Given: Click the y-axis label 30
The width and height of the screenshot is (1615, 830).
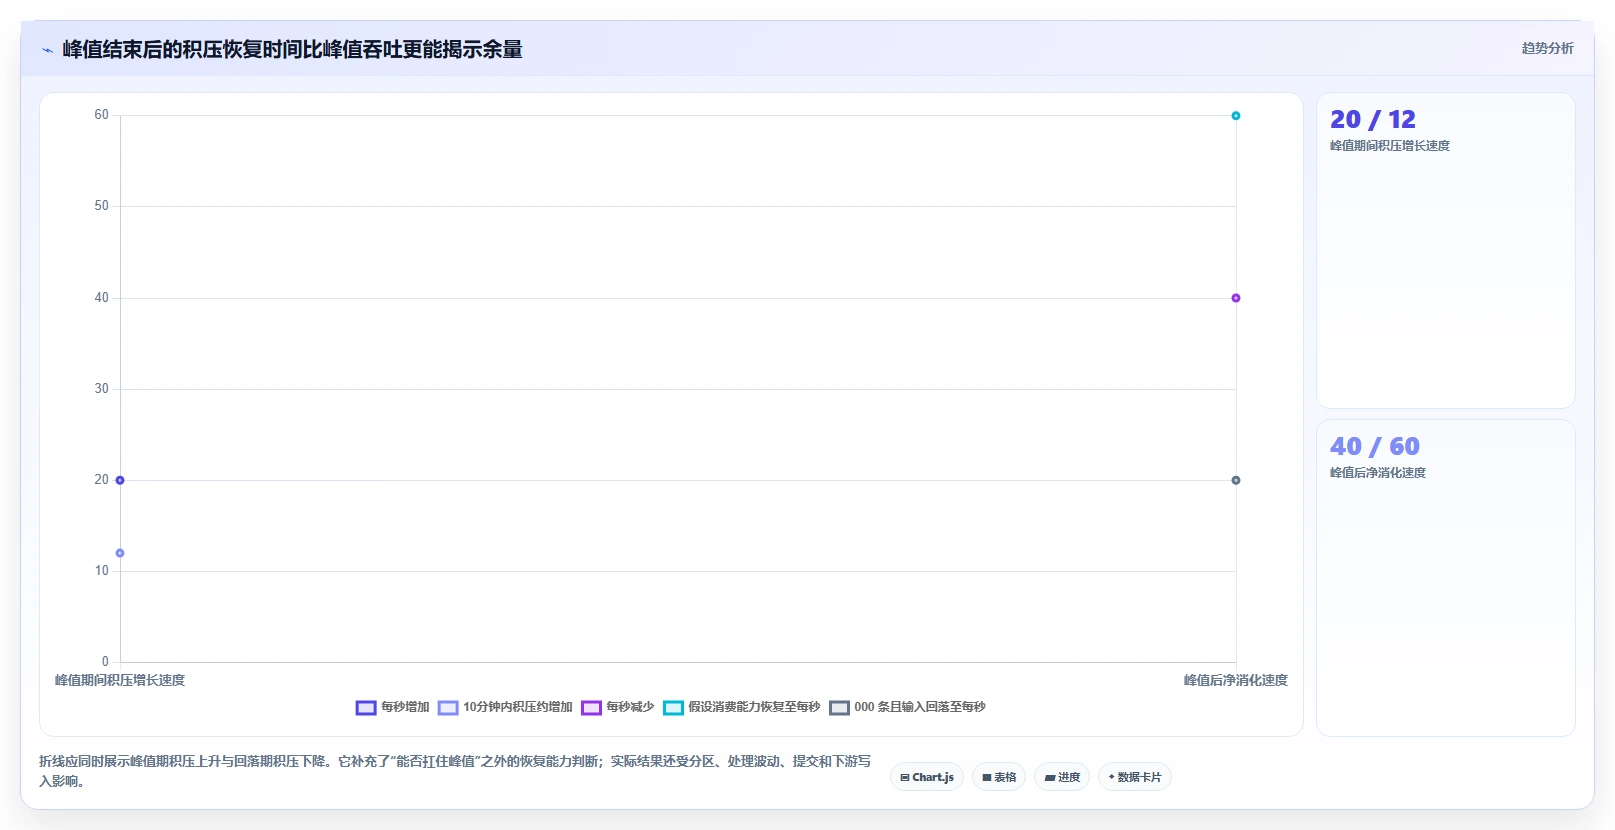Looking at the screenshot, I should 102,389.
